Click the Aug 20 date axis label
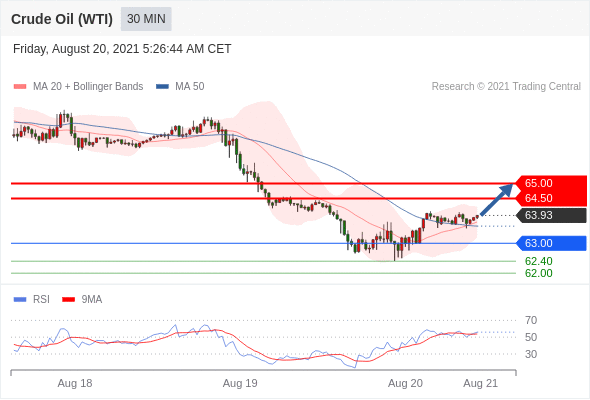This screenshot has width=590, height=400. (405, 383)
